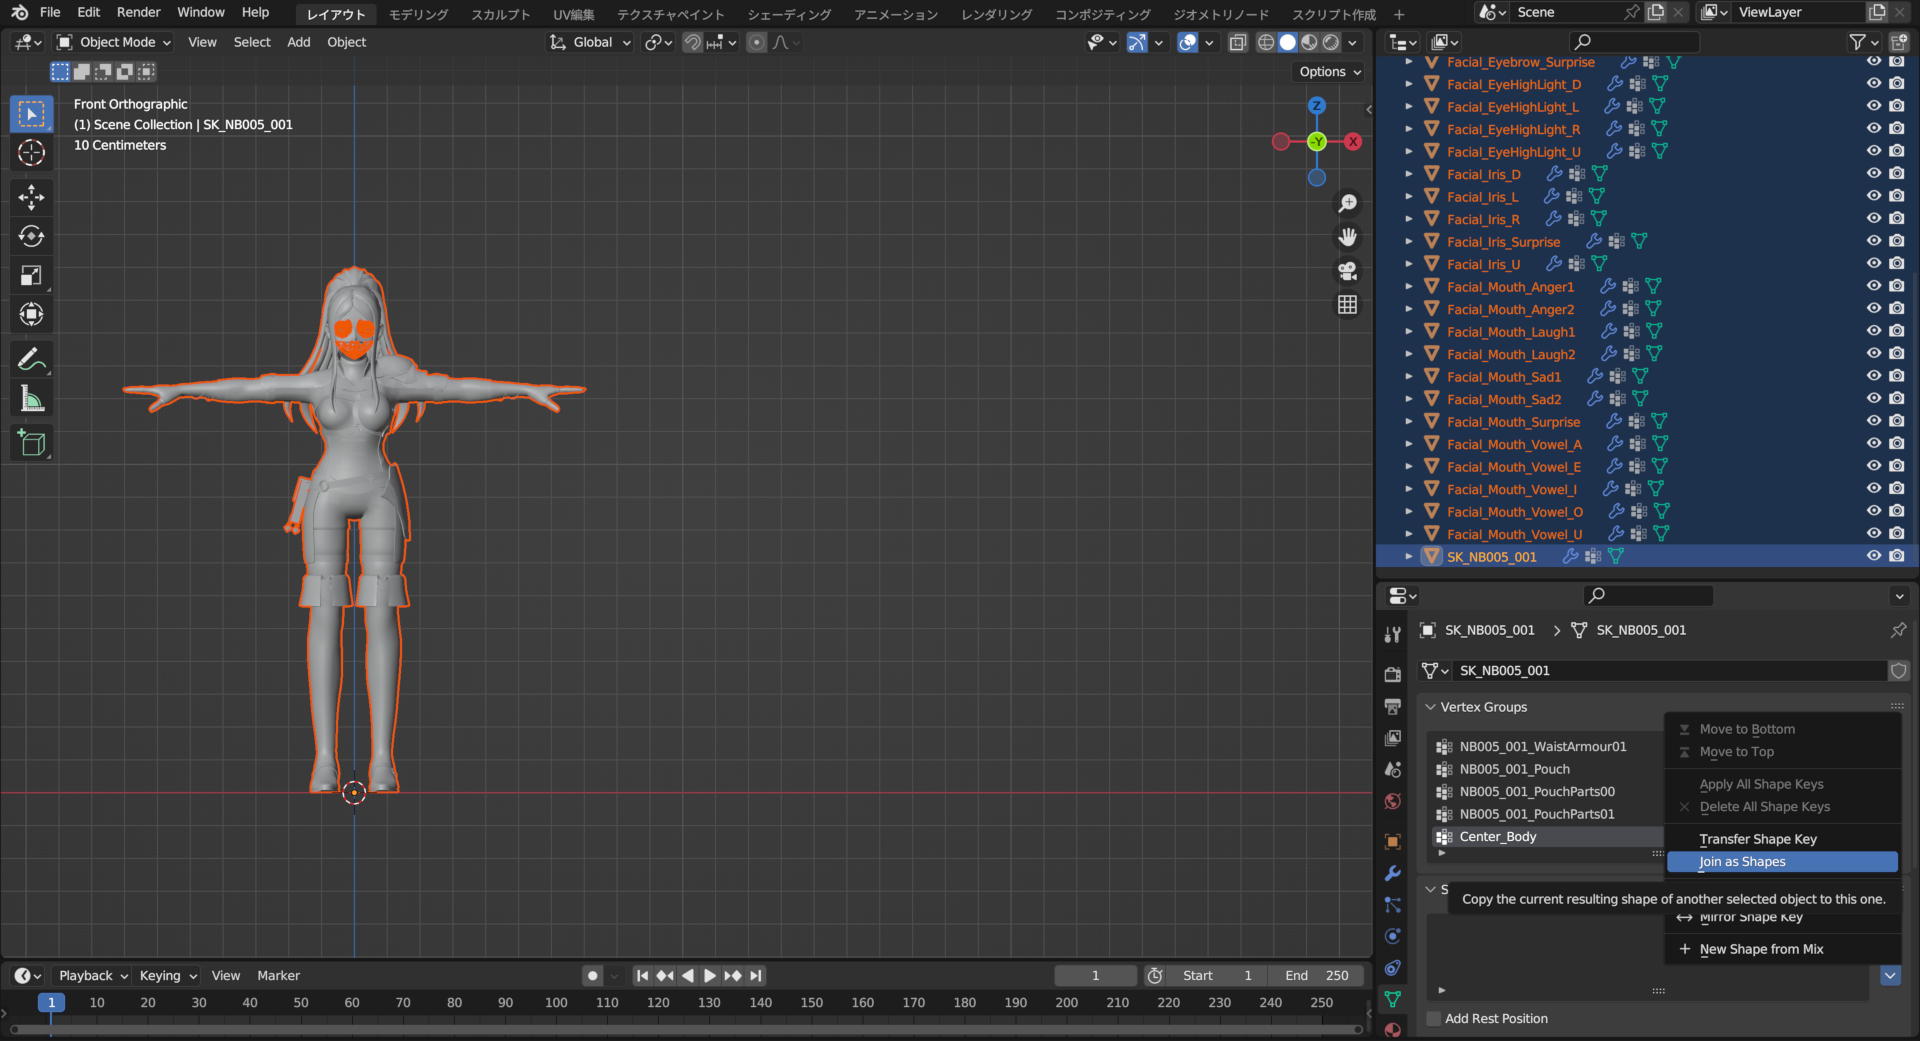The width and height of the screenshot is (1920, 1041).
Task: Open the Object properties tab
Action: point(1392,842)
